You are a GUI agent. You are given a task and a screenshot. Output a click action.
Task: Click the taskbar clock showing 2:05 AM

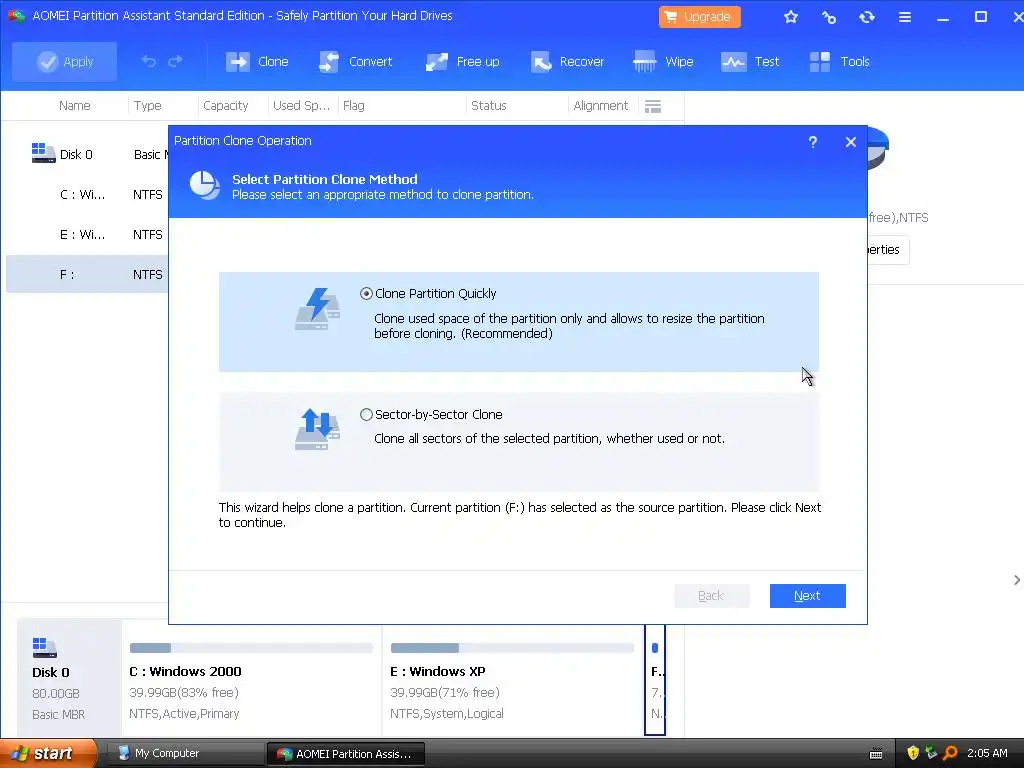tap(987, 754)
